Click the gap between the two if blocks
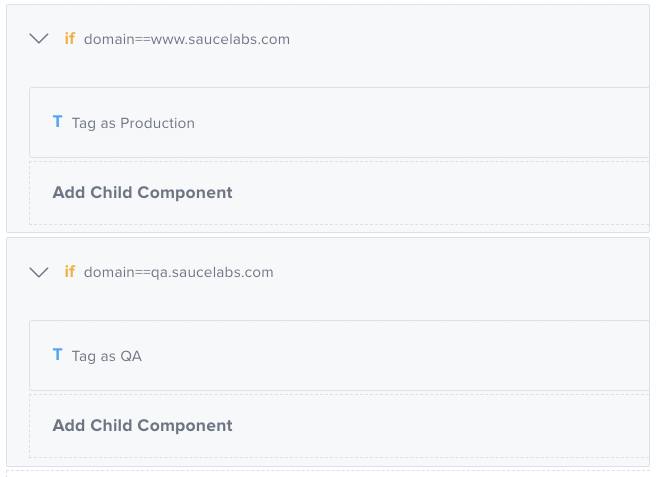This screenshot has width=658, height=477. click(x=328, y=235)
